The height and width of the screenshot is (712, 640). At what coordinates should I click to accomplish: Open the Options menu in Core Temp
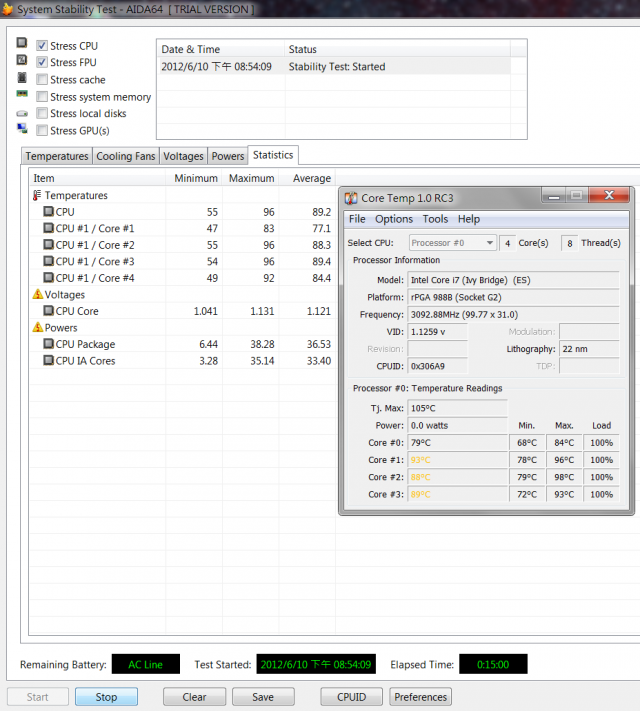pyautogui.click(x=394, y=219)
